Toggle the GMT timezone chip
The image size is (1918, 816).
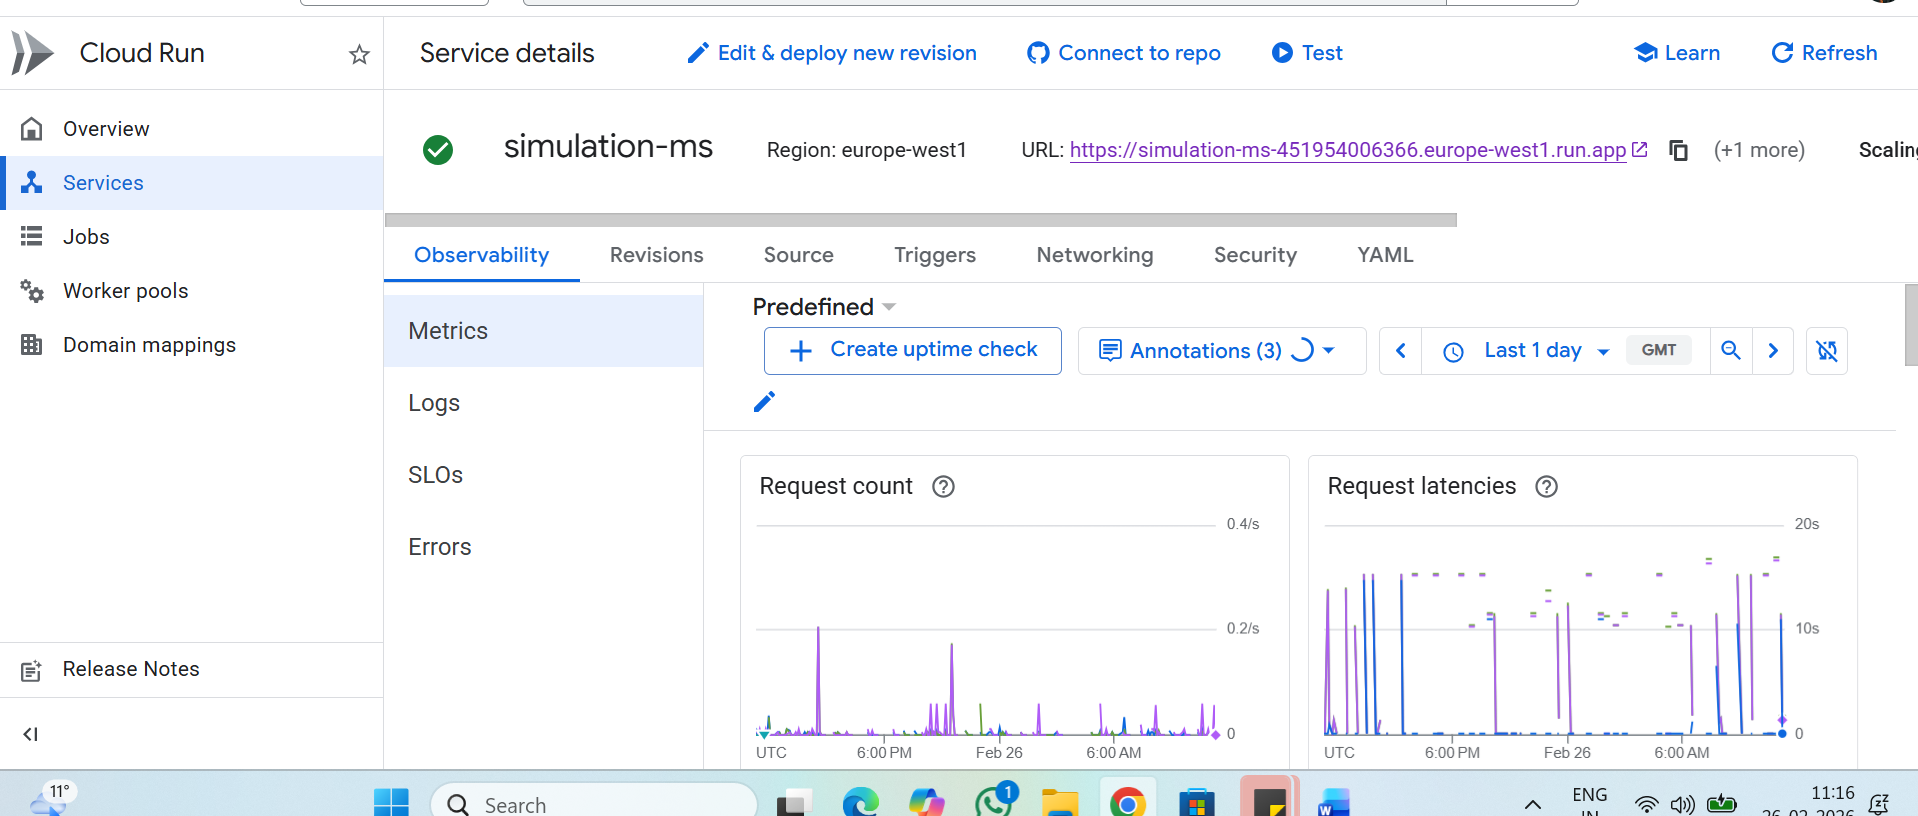click(1659, 350)
